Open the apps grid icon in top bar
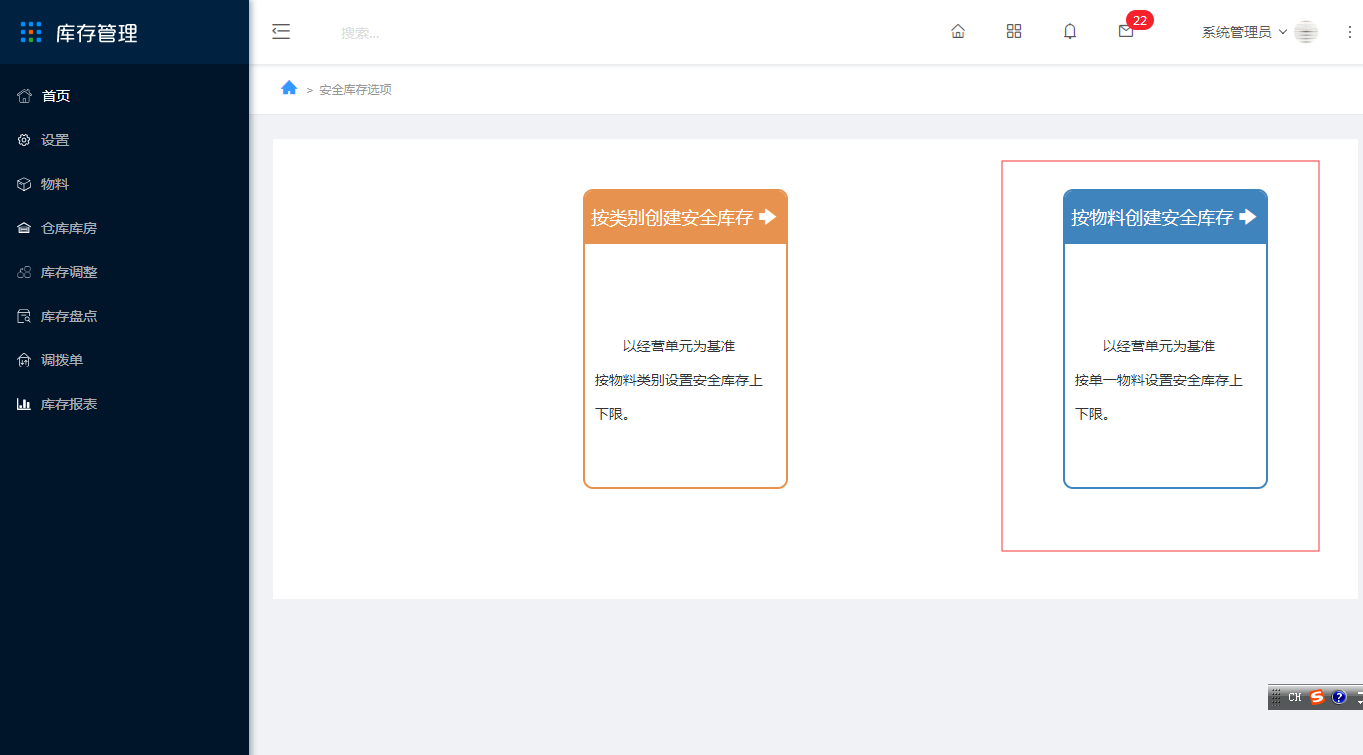The width and height of the screenshot is (1363, 755). point(1014,32)
